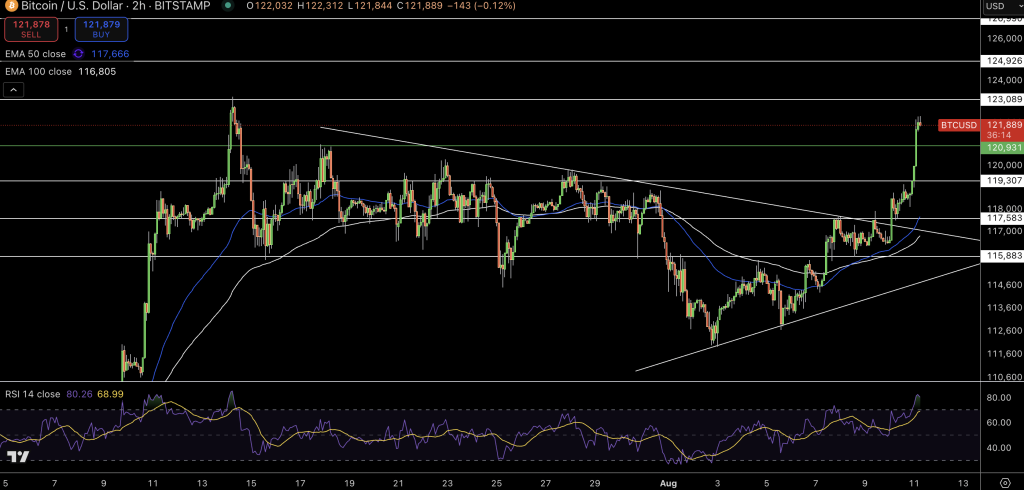1024x490 pixels.
Task: Click the 114,600 price scale value
Action: 1004,285
